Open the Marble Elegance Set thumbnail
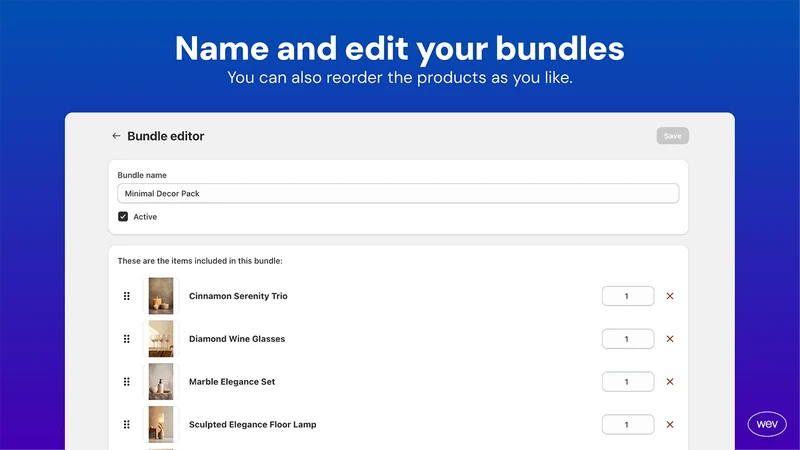Screen dimensions: 800x450 pos(161,382)
